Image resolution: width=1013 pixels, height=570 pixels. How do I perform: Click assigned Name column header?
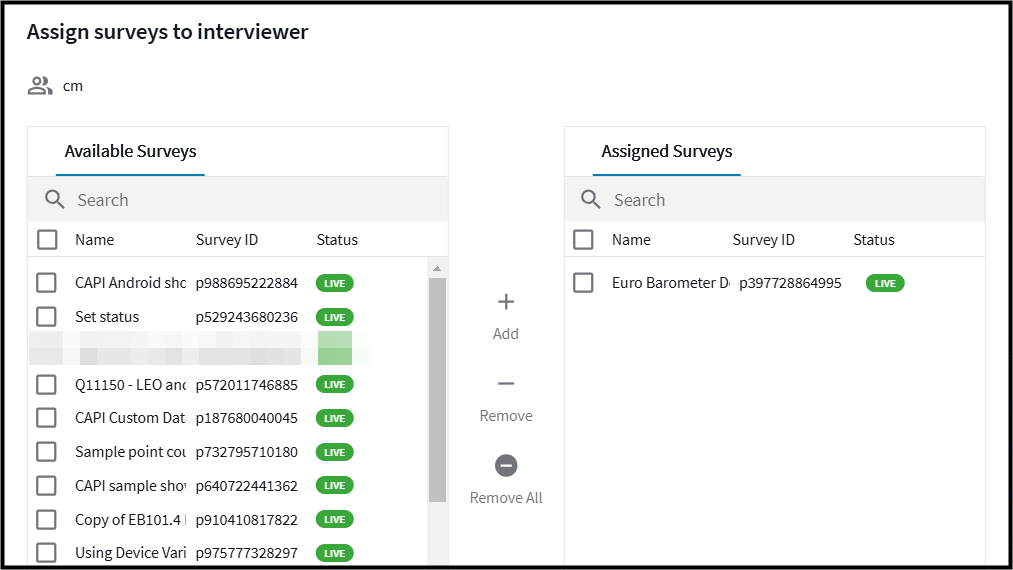point(631,240)
